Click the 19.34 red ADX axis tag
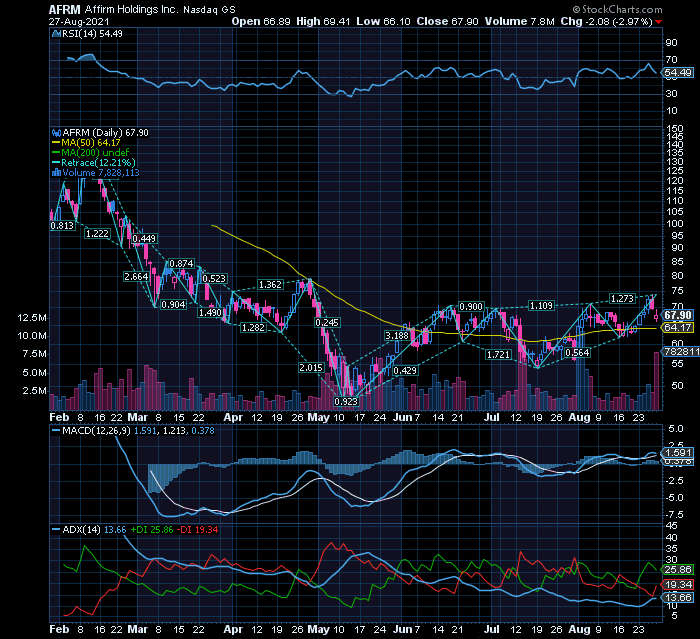The image size is (700, 639). [x=678, y=585]
